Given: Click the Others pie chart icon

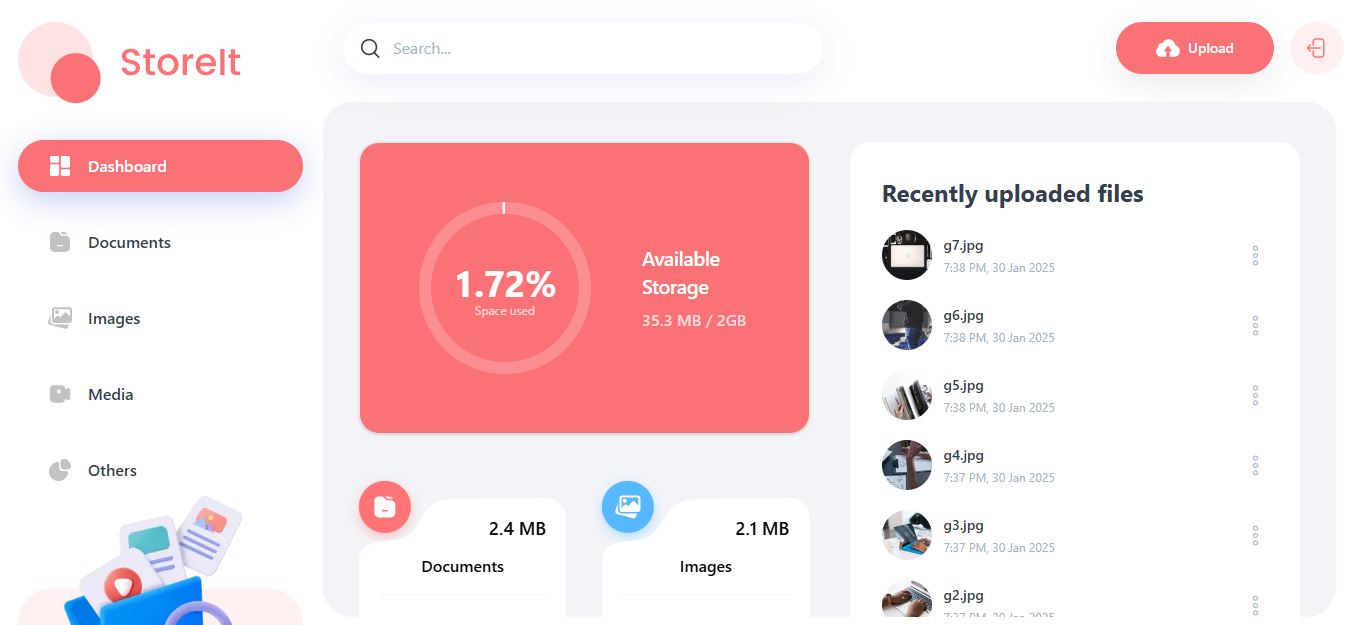Looking at the screenshot, I should coord(60,470).
